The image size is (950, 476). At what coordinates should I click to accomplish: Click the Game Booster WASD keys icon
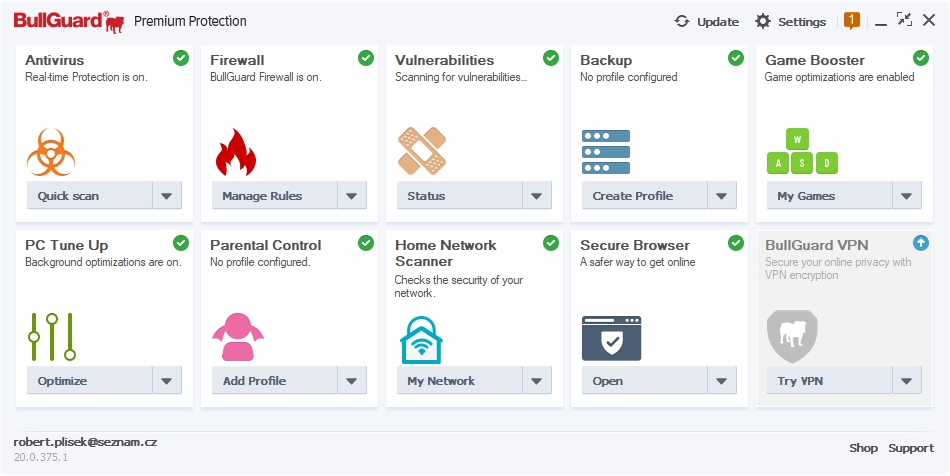click(x=802, y=152)
